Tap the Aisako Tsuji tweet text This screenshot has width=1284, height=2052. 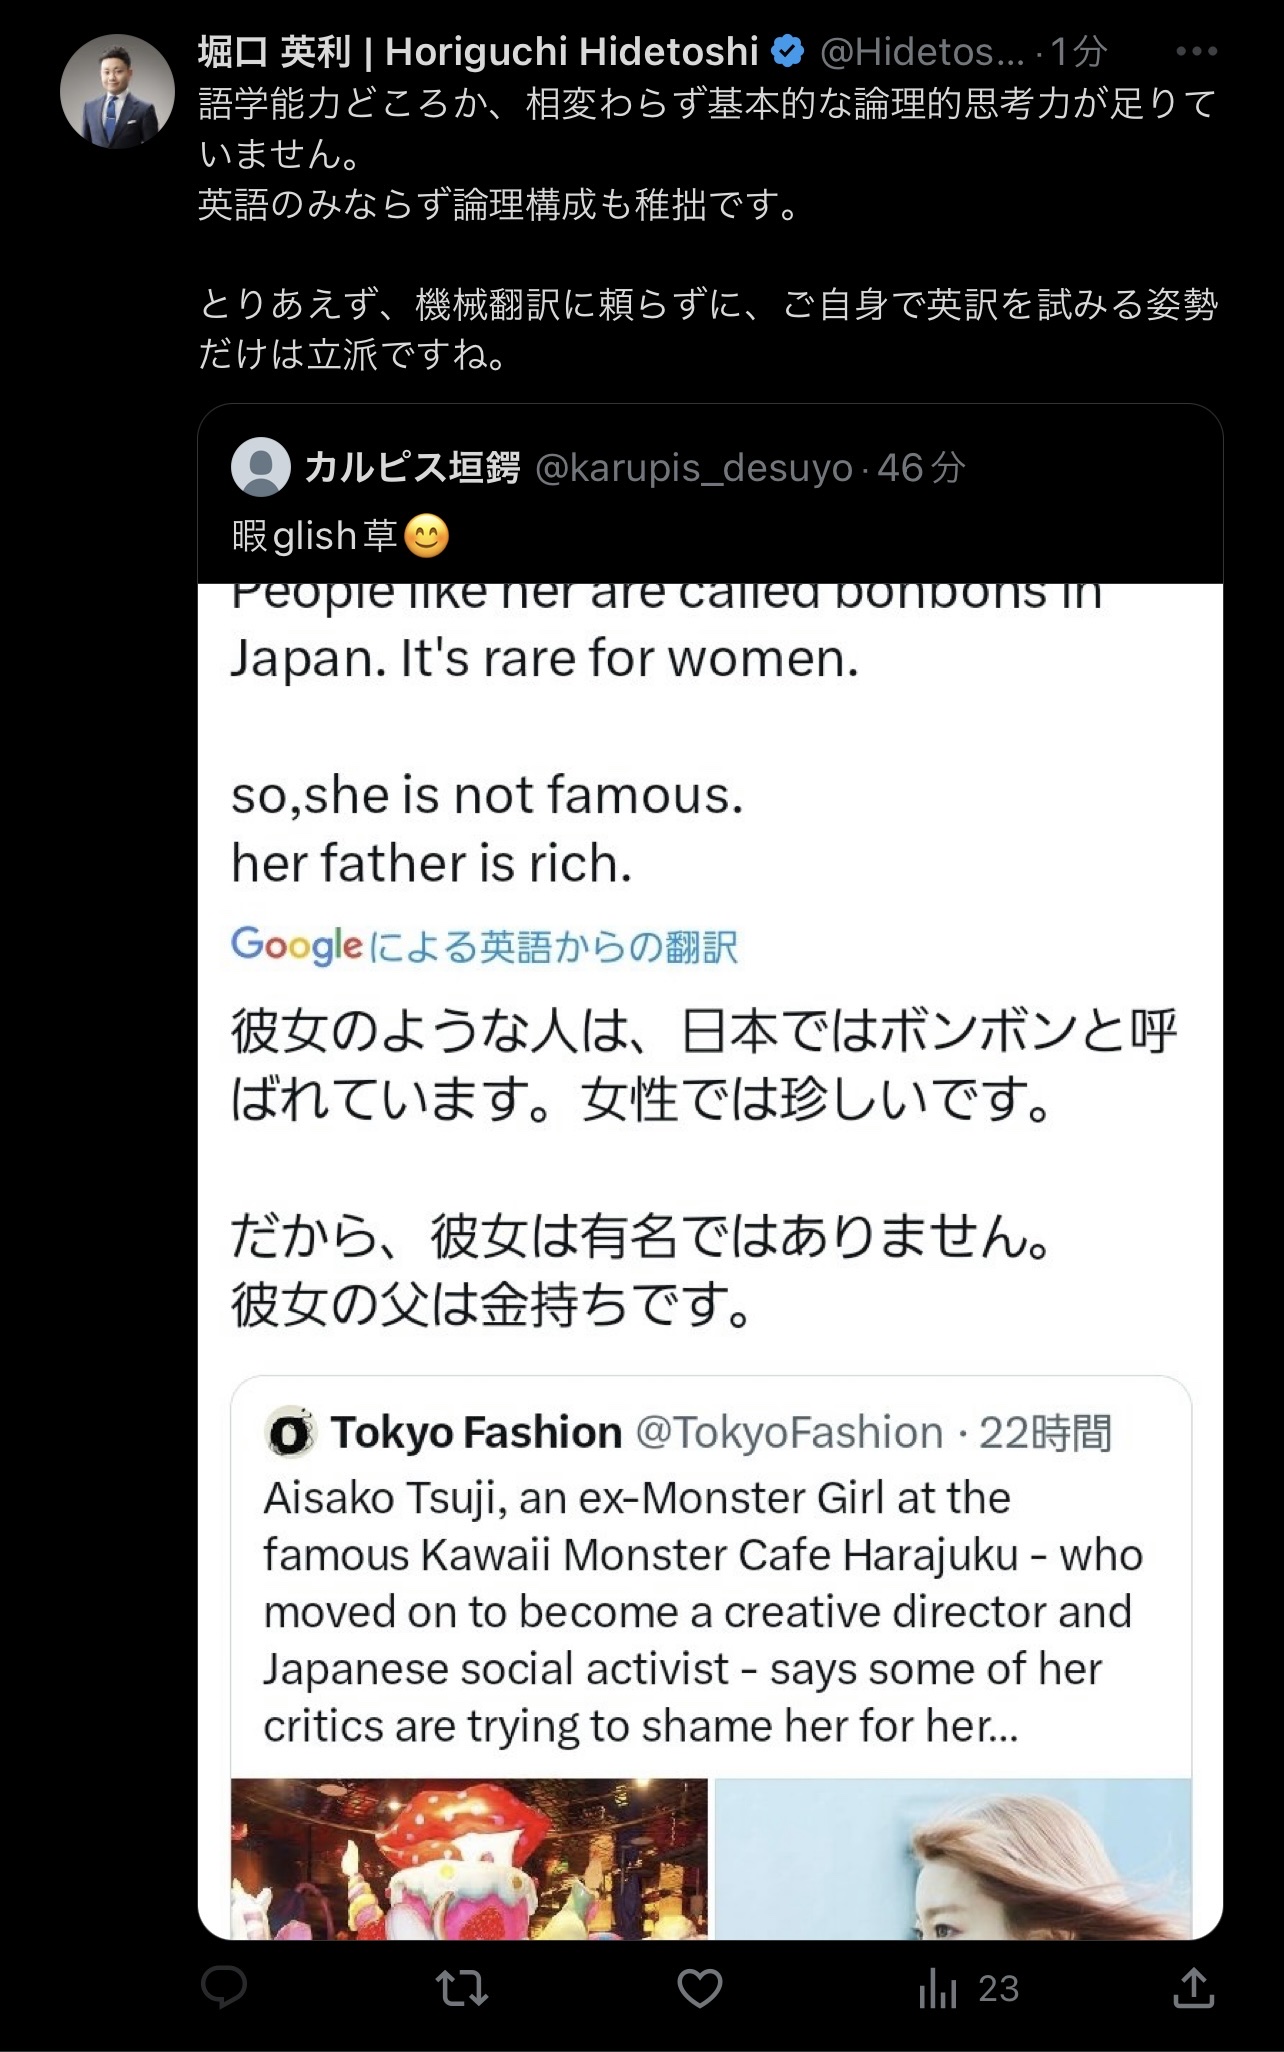click(703, 1612)
